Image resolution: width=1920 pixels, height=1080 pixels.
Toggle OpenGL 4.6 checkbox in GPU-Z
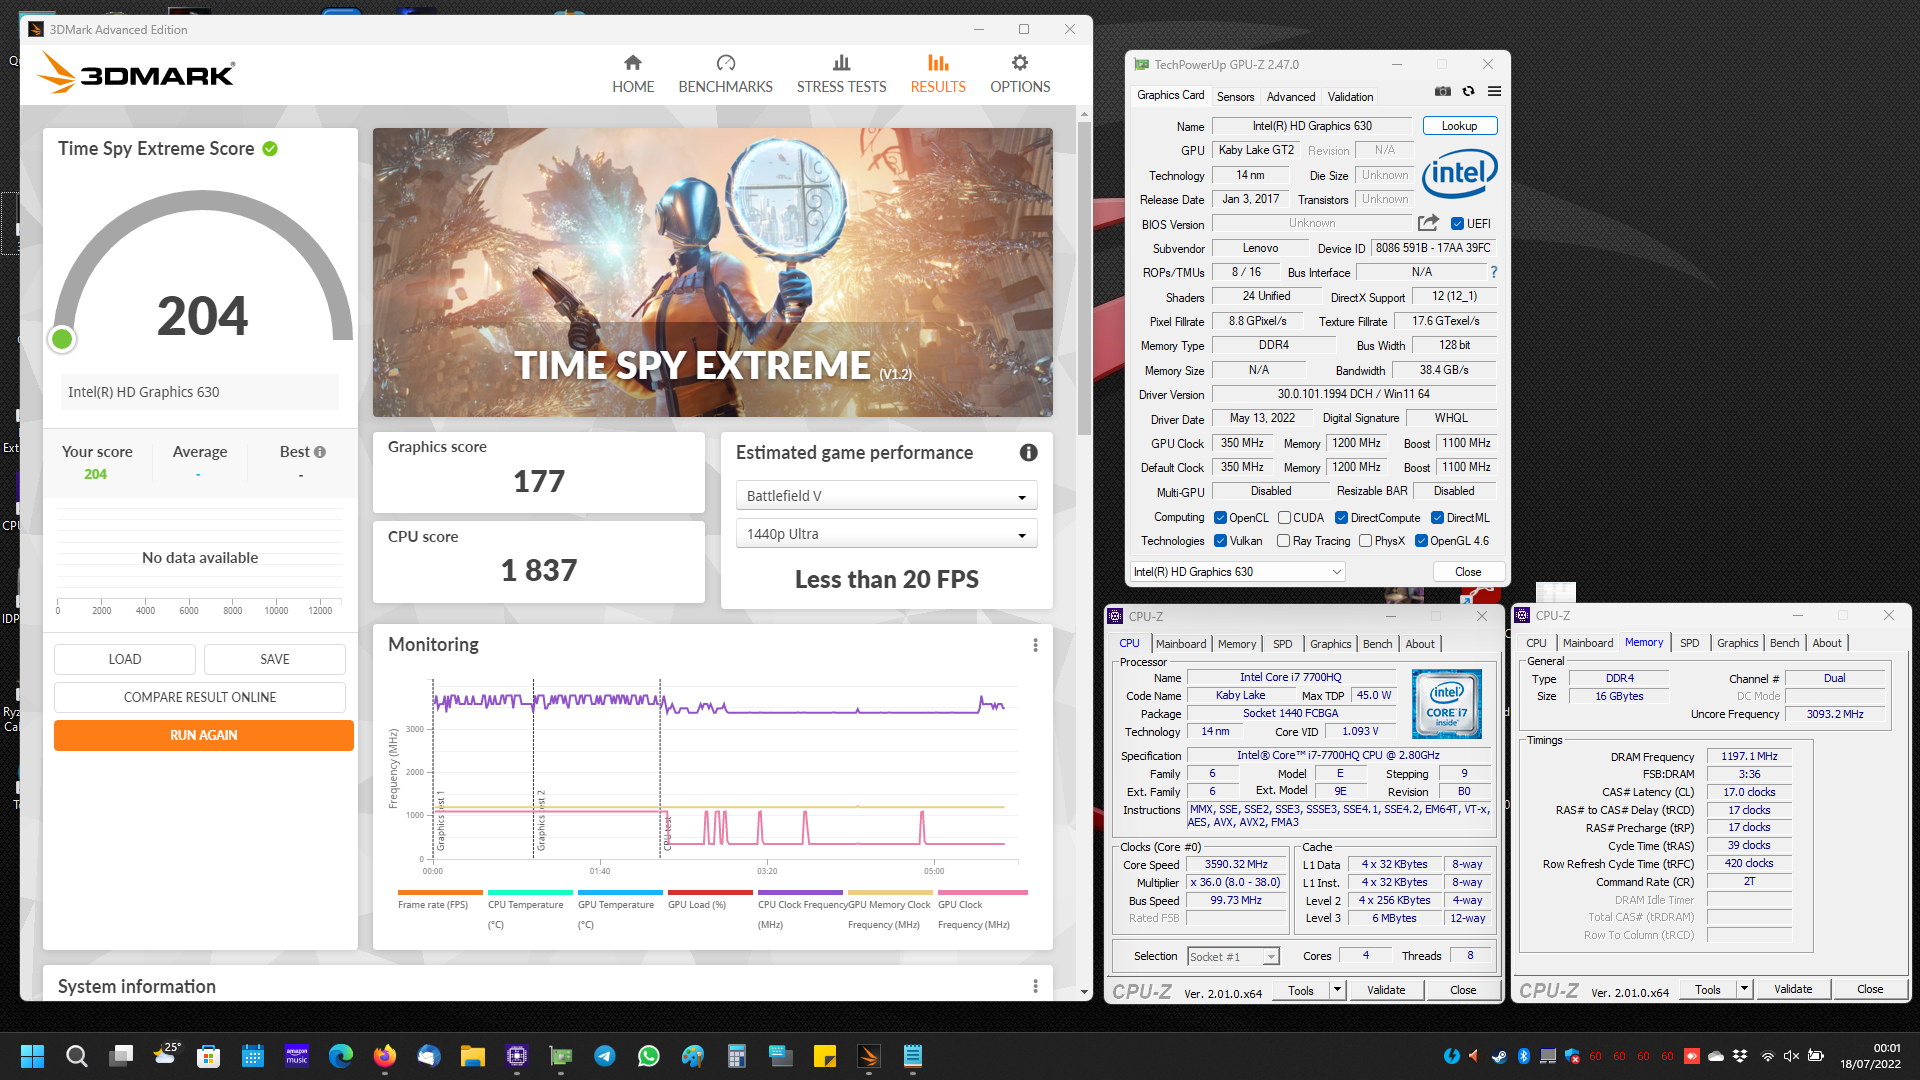tap(1421, 541)
